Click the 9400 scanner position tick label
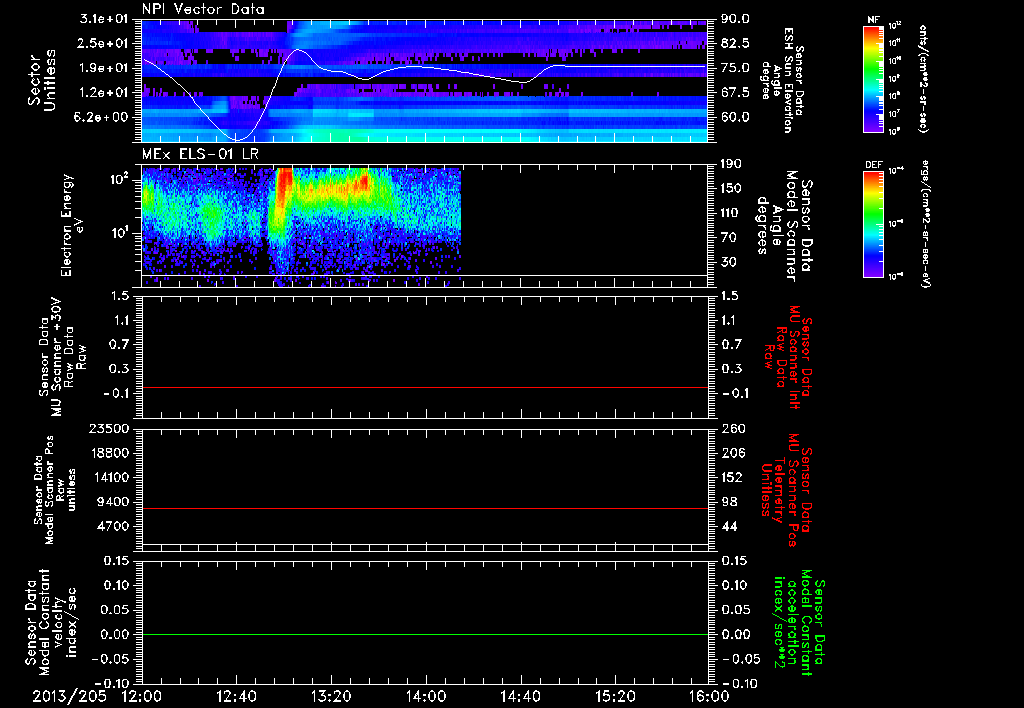Screen dimensions: 1024x708 pos(115,502)
